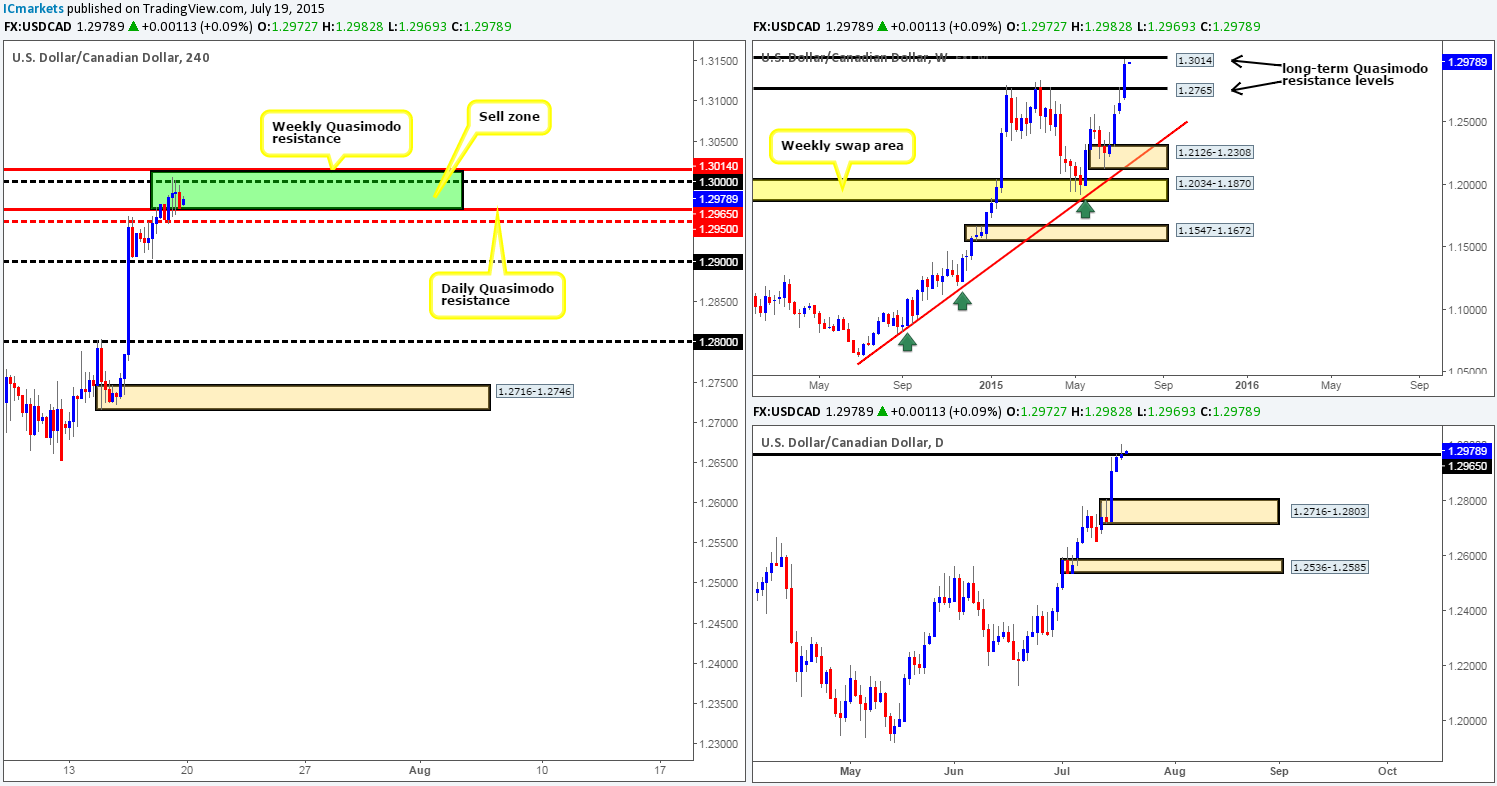This screenshot has height=786, width=1497.
Task: Click the 1.29650 price label on the daily chart
Action: [x=1466, y=466]
